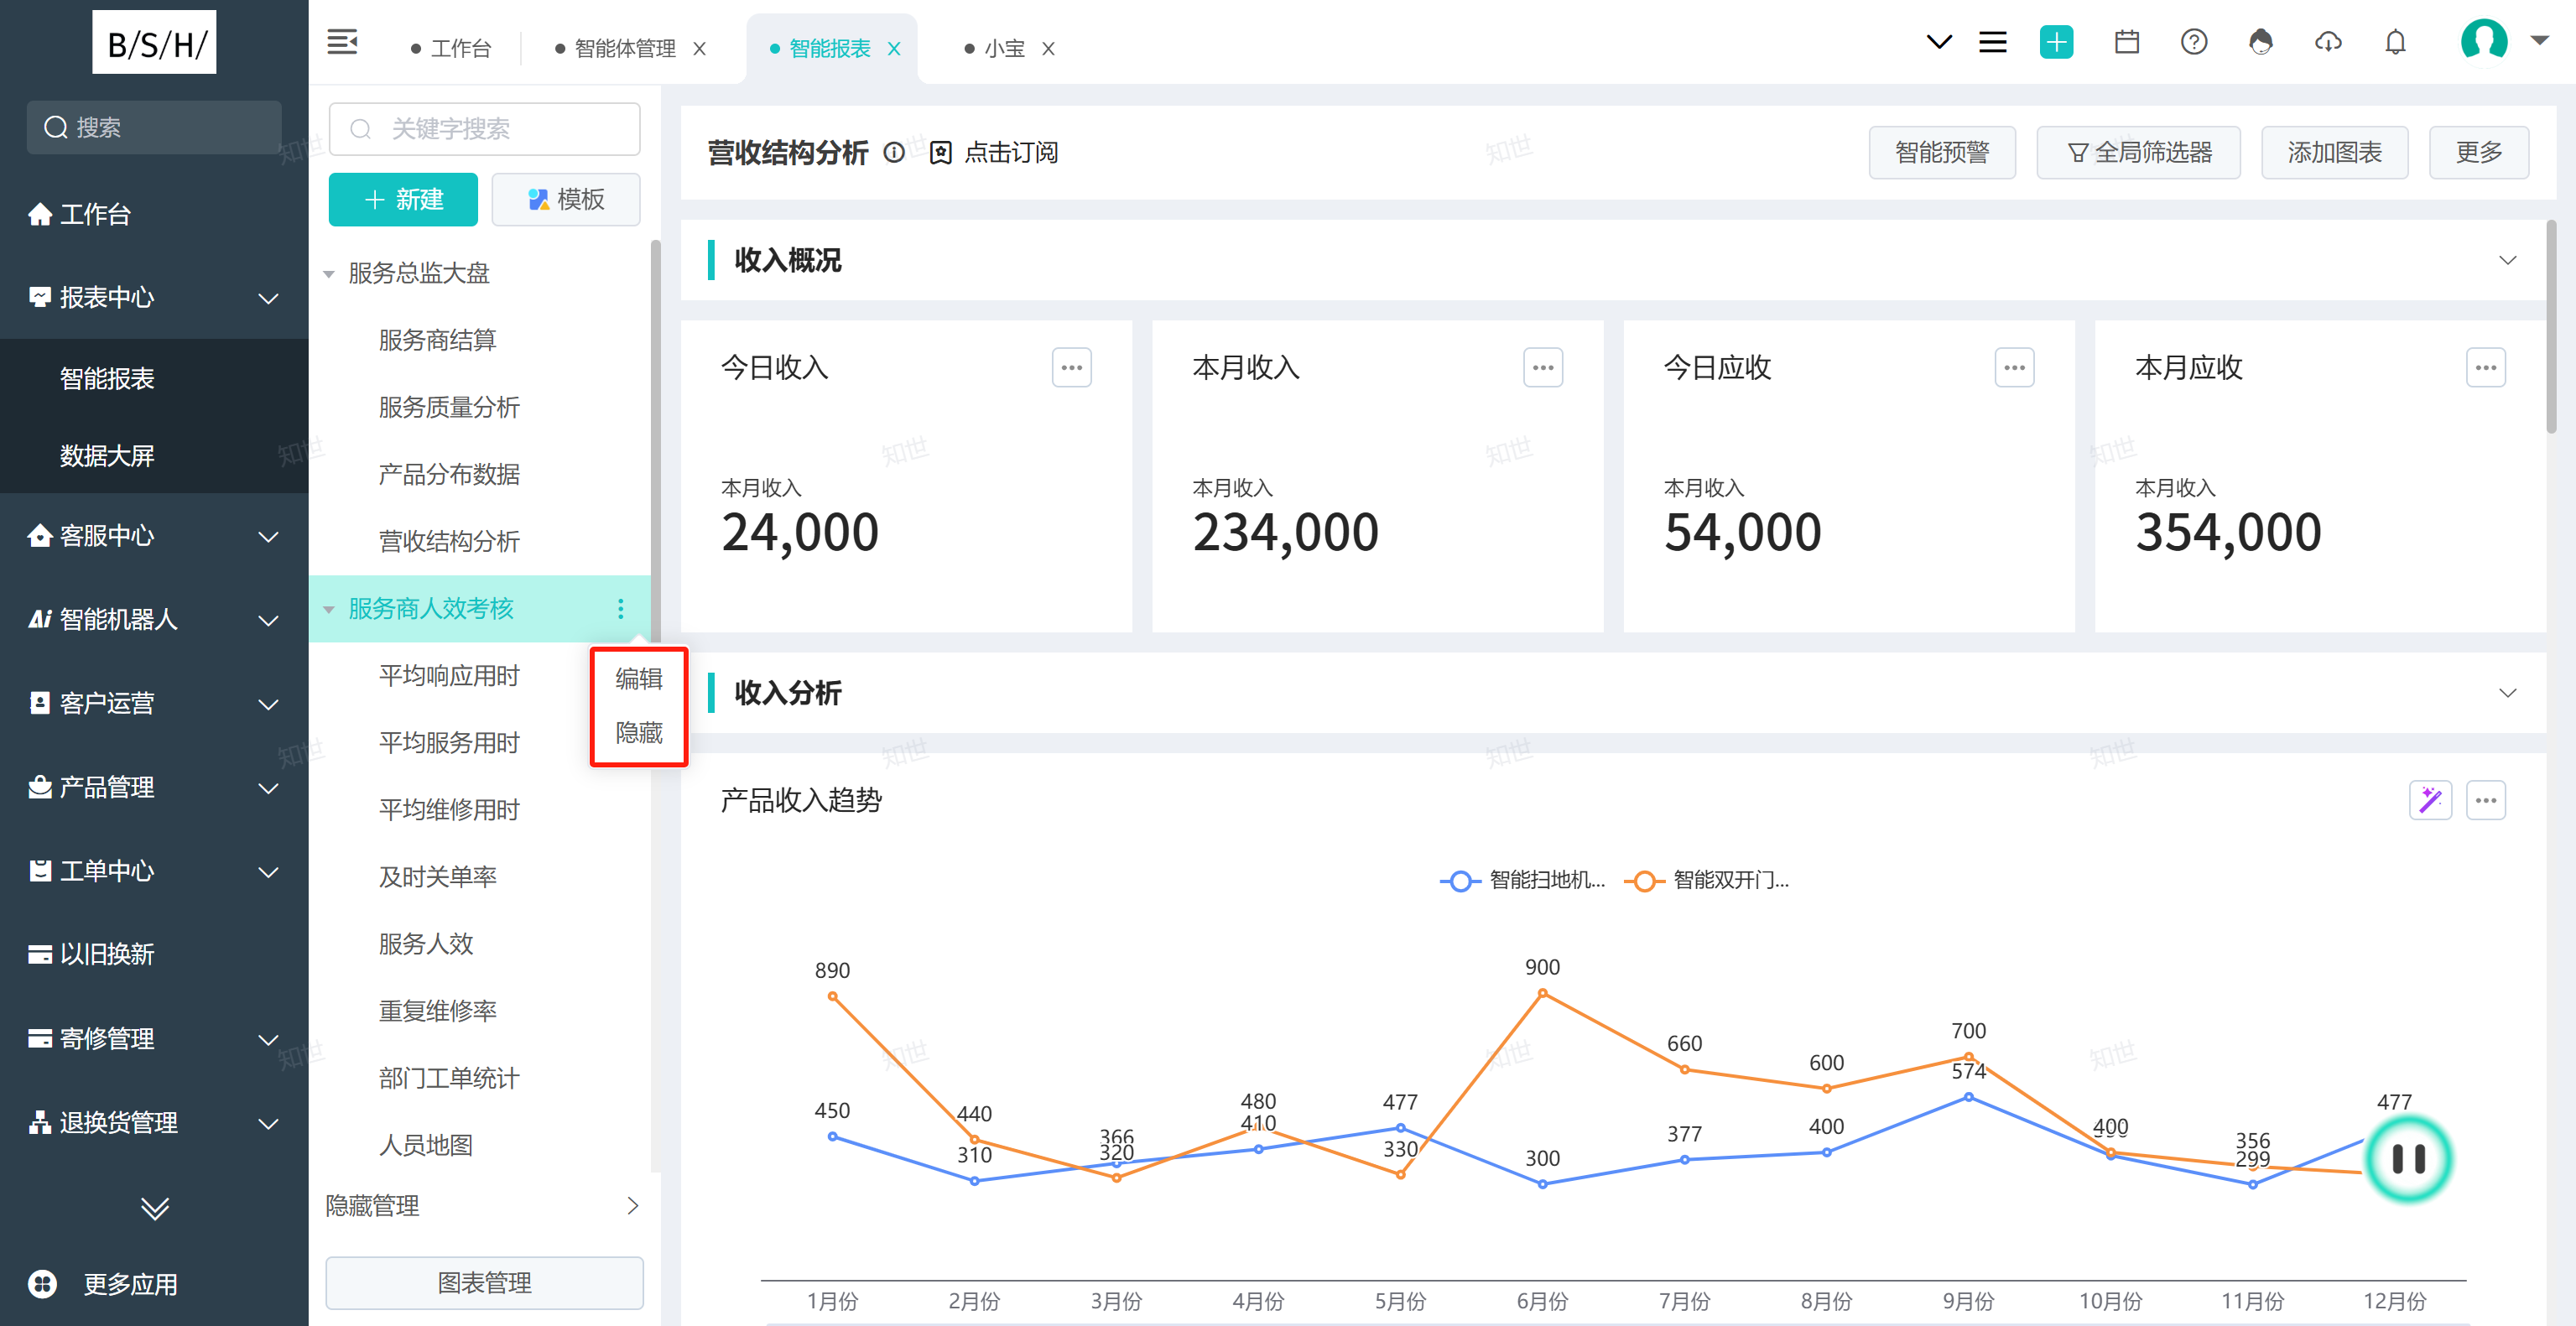Close the 小宝 tab

click(1048, 48)
